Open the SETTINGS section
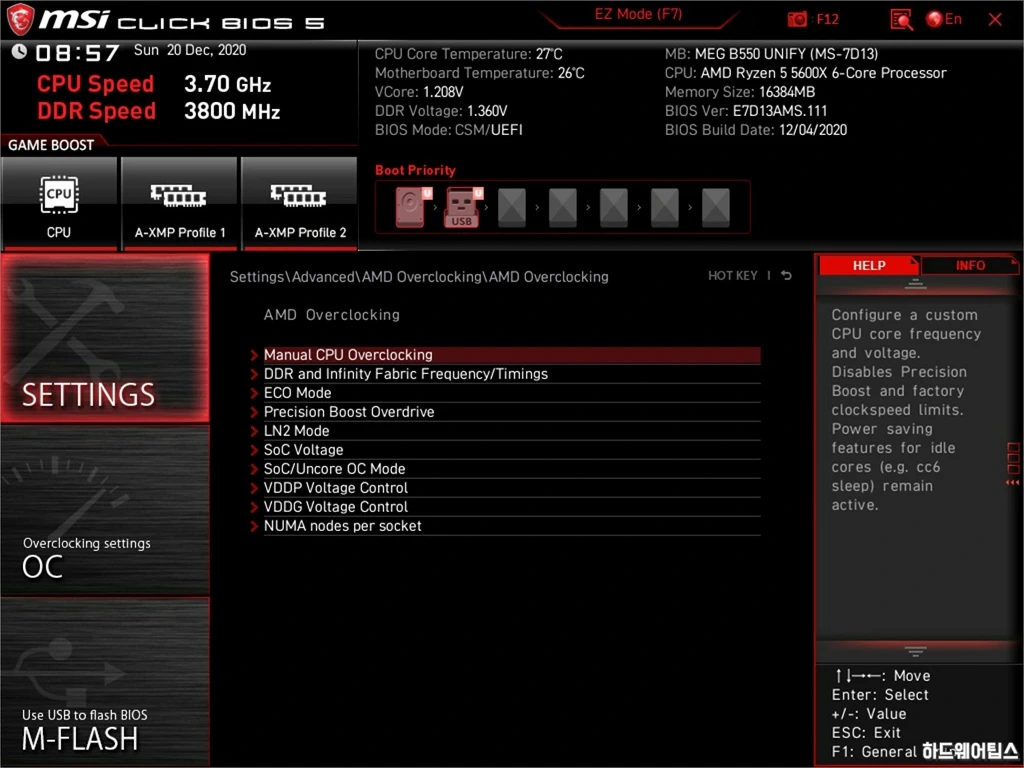Screen dimensions: 1024x768 [x=104, y=338]
